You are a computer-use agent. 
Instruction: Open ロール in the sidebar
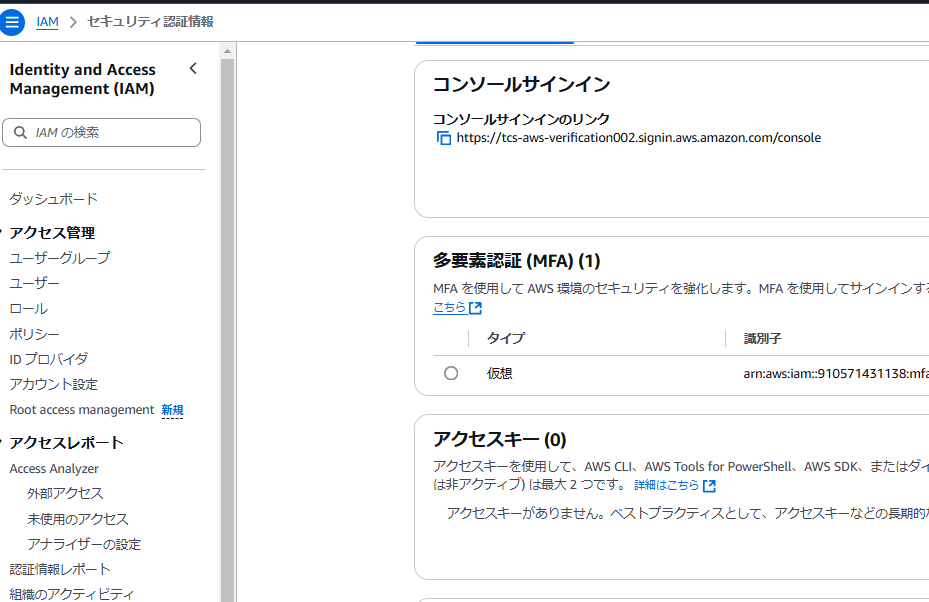pyautogui.click(x=28, y=309)
